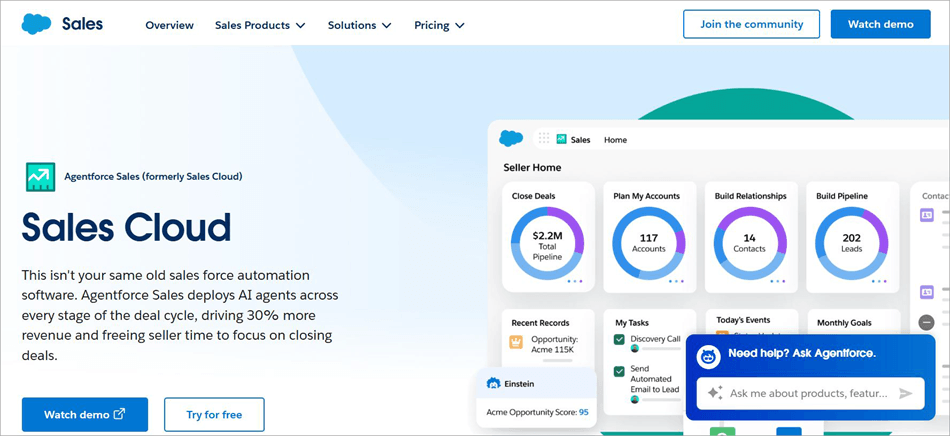Click the 202 Leads donut chart
This screenshot has height=436, width=950.
click(851, 243)
